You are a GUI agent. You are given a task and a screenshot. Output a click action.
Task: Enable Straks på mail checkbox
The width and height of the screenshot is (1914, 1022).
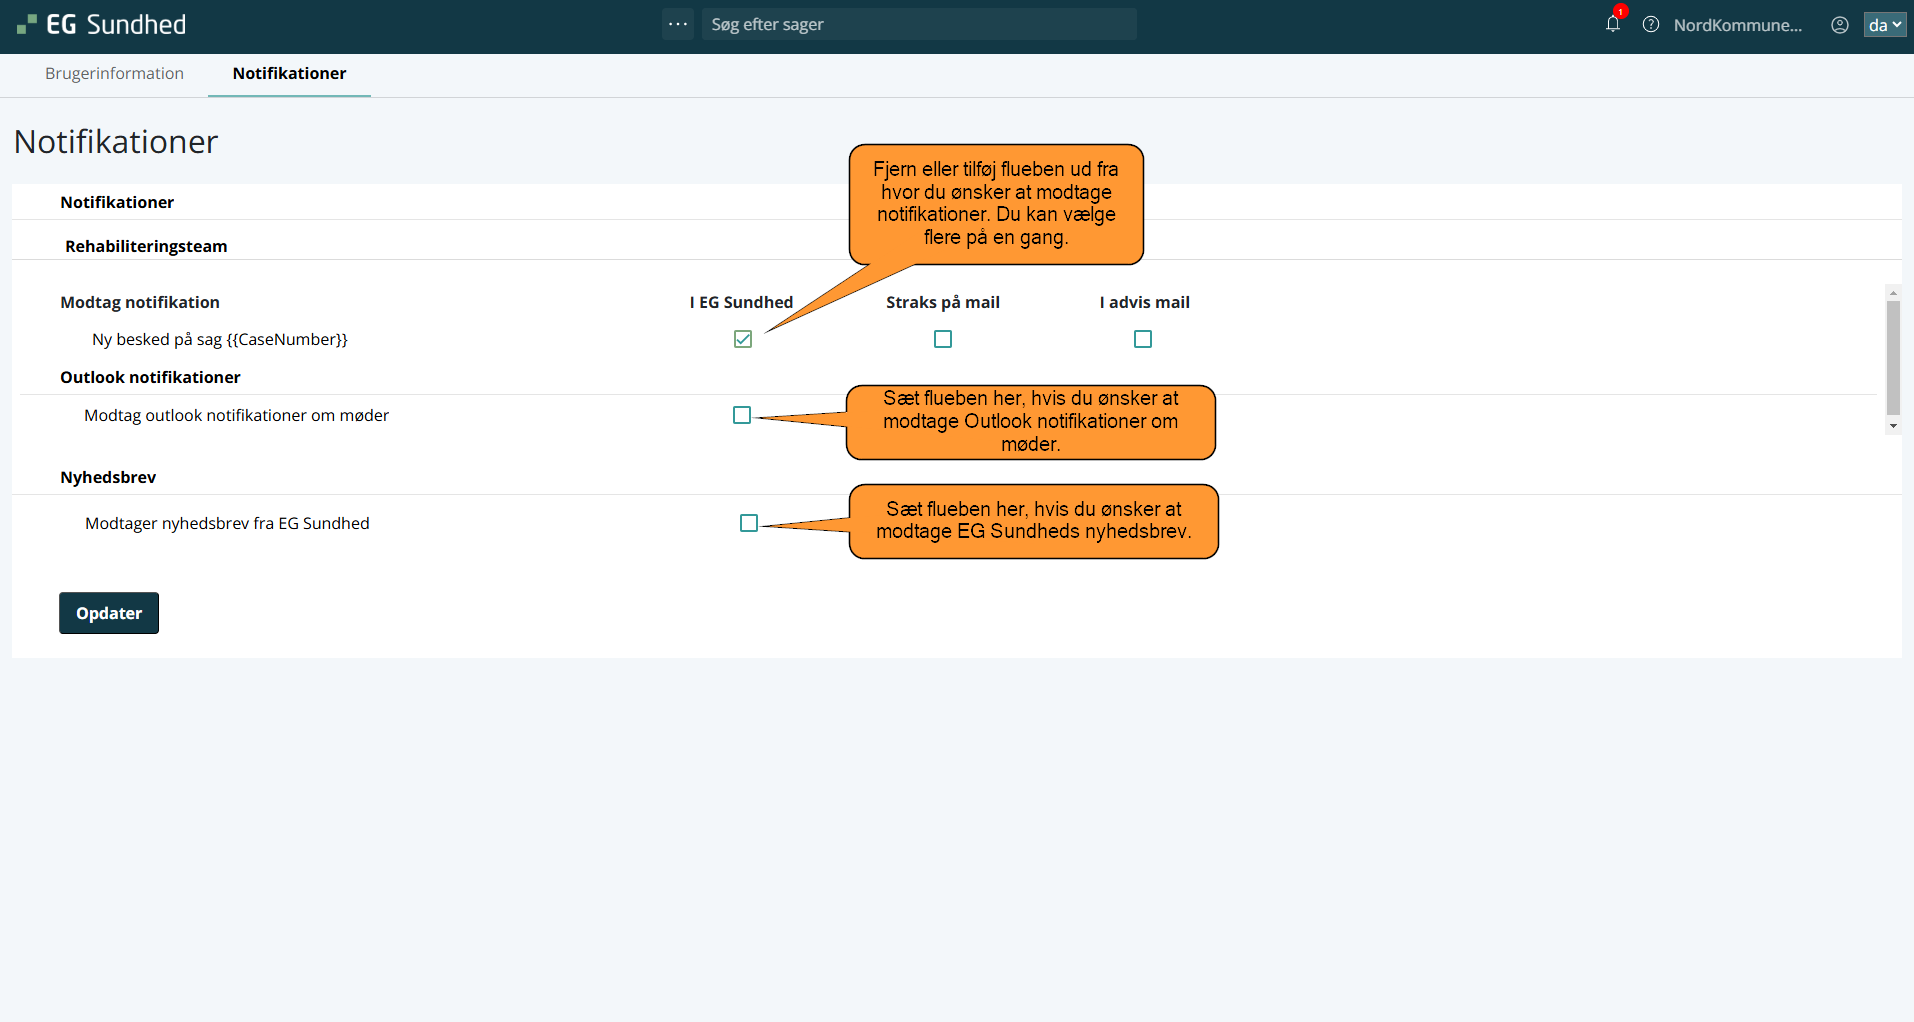click(x=943, y=339)
